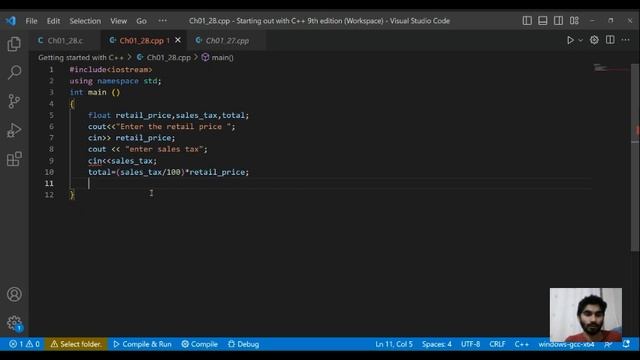Image resolution: width=640 pixels, height=360 pixels.
Task: Open the settings gear in editor toolbar
Action: point(594,40)
